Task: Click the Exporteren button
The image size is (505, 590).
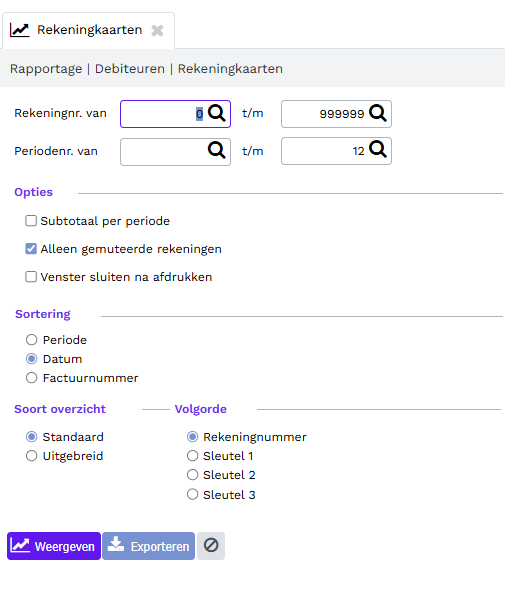Action: (x=149, y=546)
